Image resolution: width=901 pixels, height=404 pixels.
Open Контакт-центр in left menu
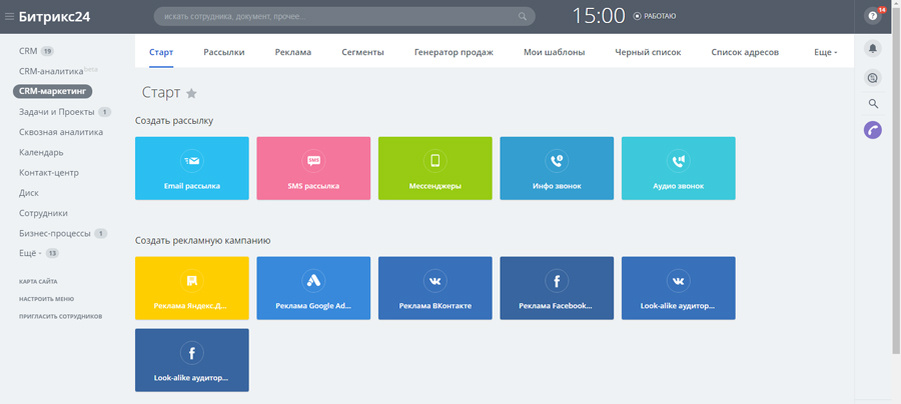point(49,172)
